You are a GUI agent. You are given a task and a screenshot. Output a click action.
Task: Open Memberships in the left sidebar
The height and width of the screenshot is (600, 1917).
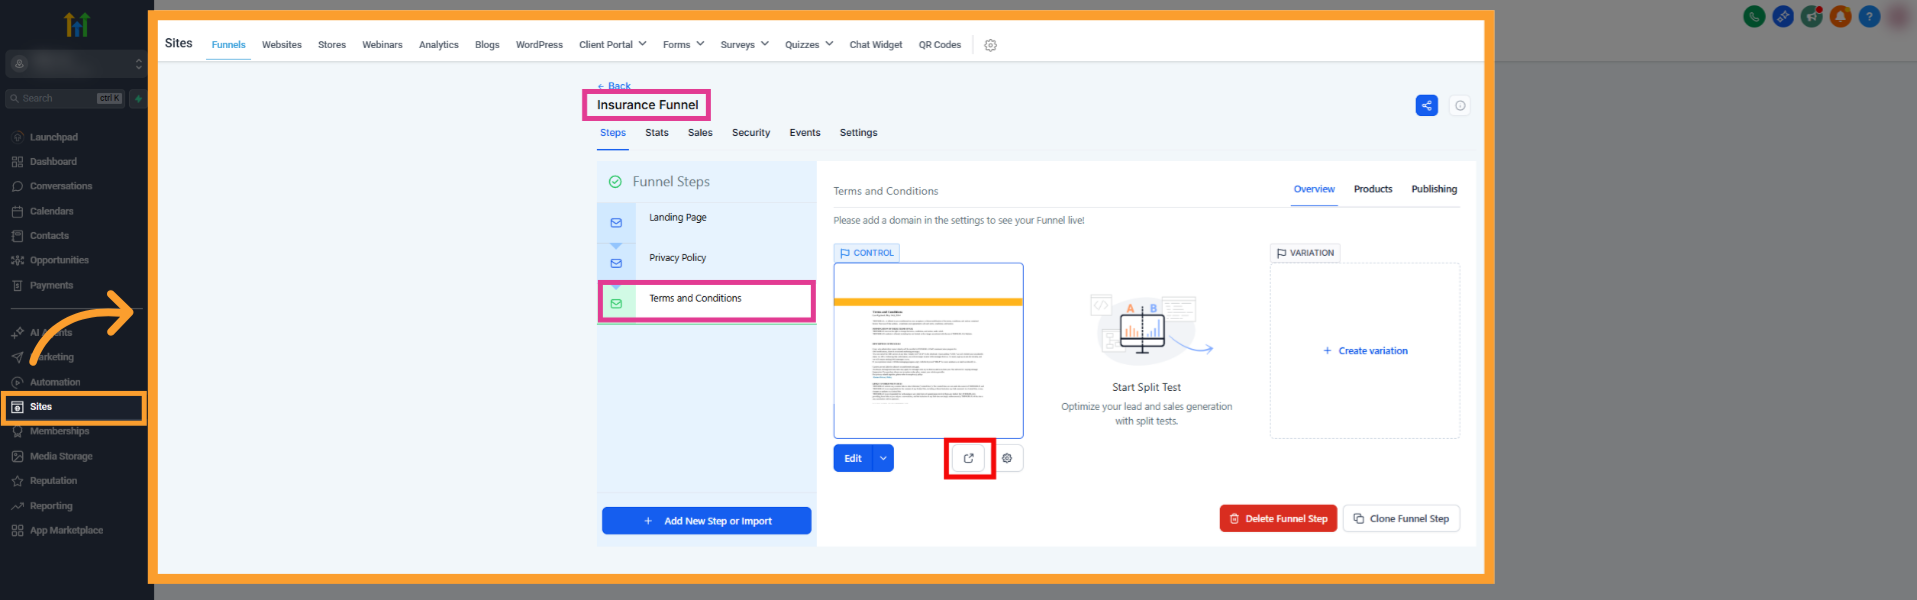point(60,431)
